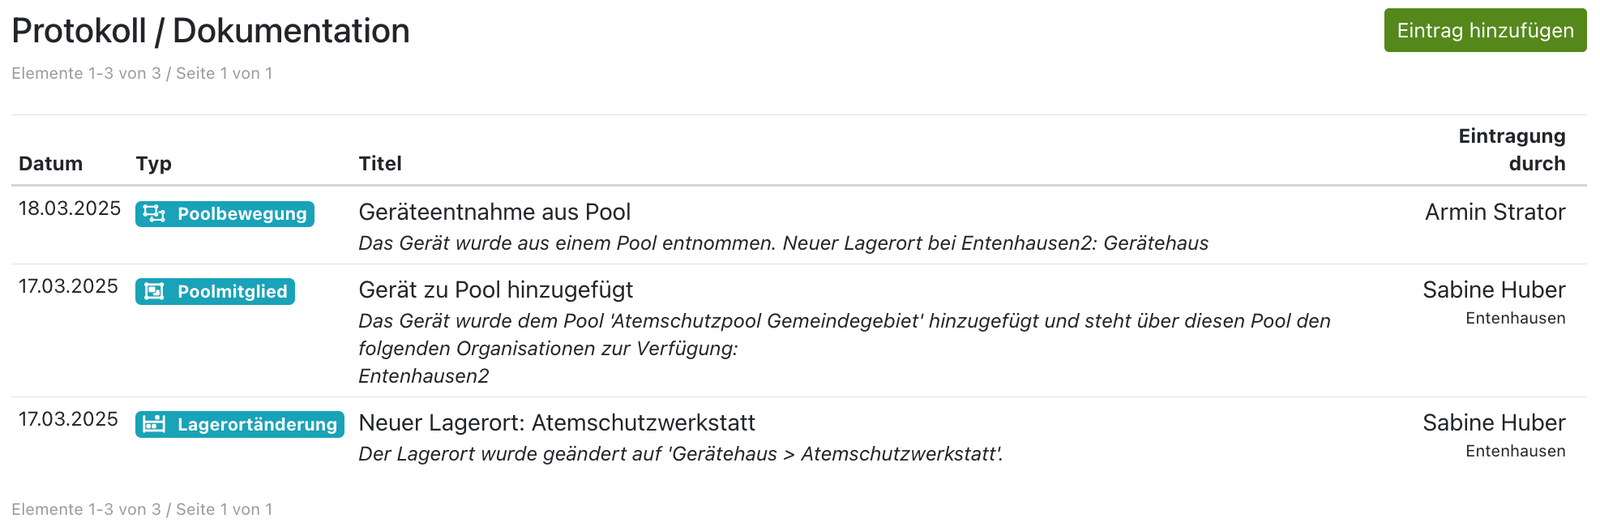This screenshot has width=1600, height=532.
Task: Click the date 18.03.2025
Action: [69, 209]
